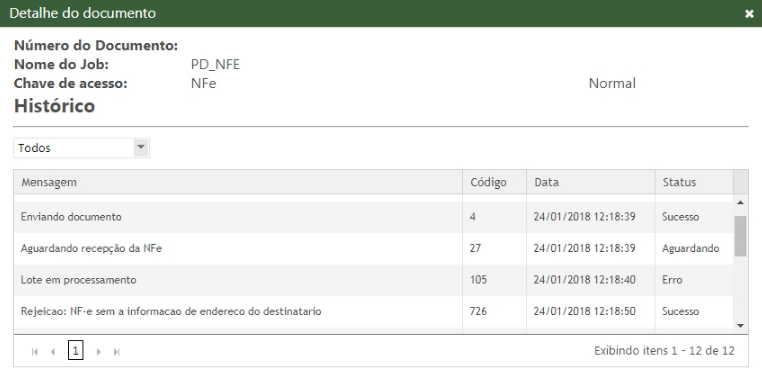Close the Detalhe do documento dialog
Viewport: 762px width, 368px height.
click(x=749, y=14)
